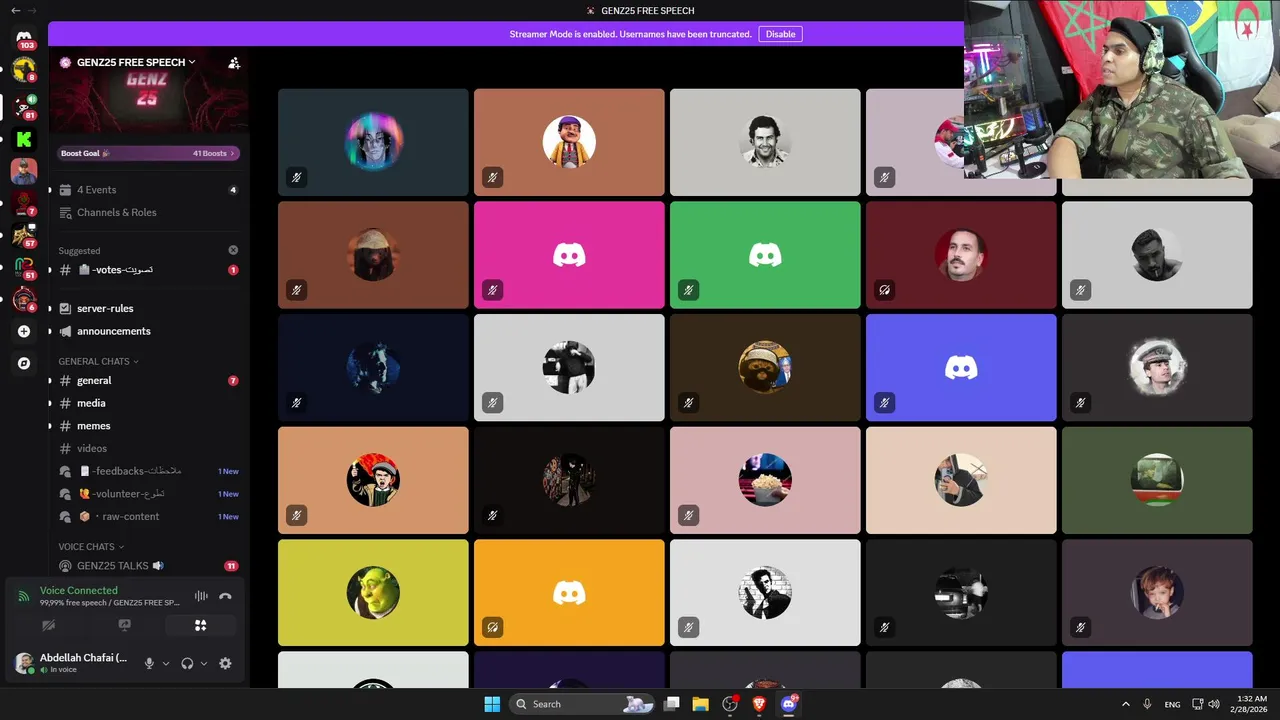
Task: Open the Discover servers compass icon
Action: (24, 363)
